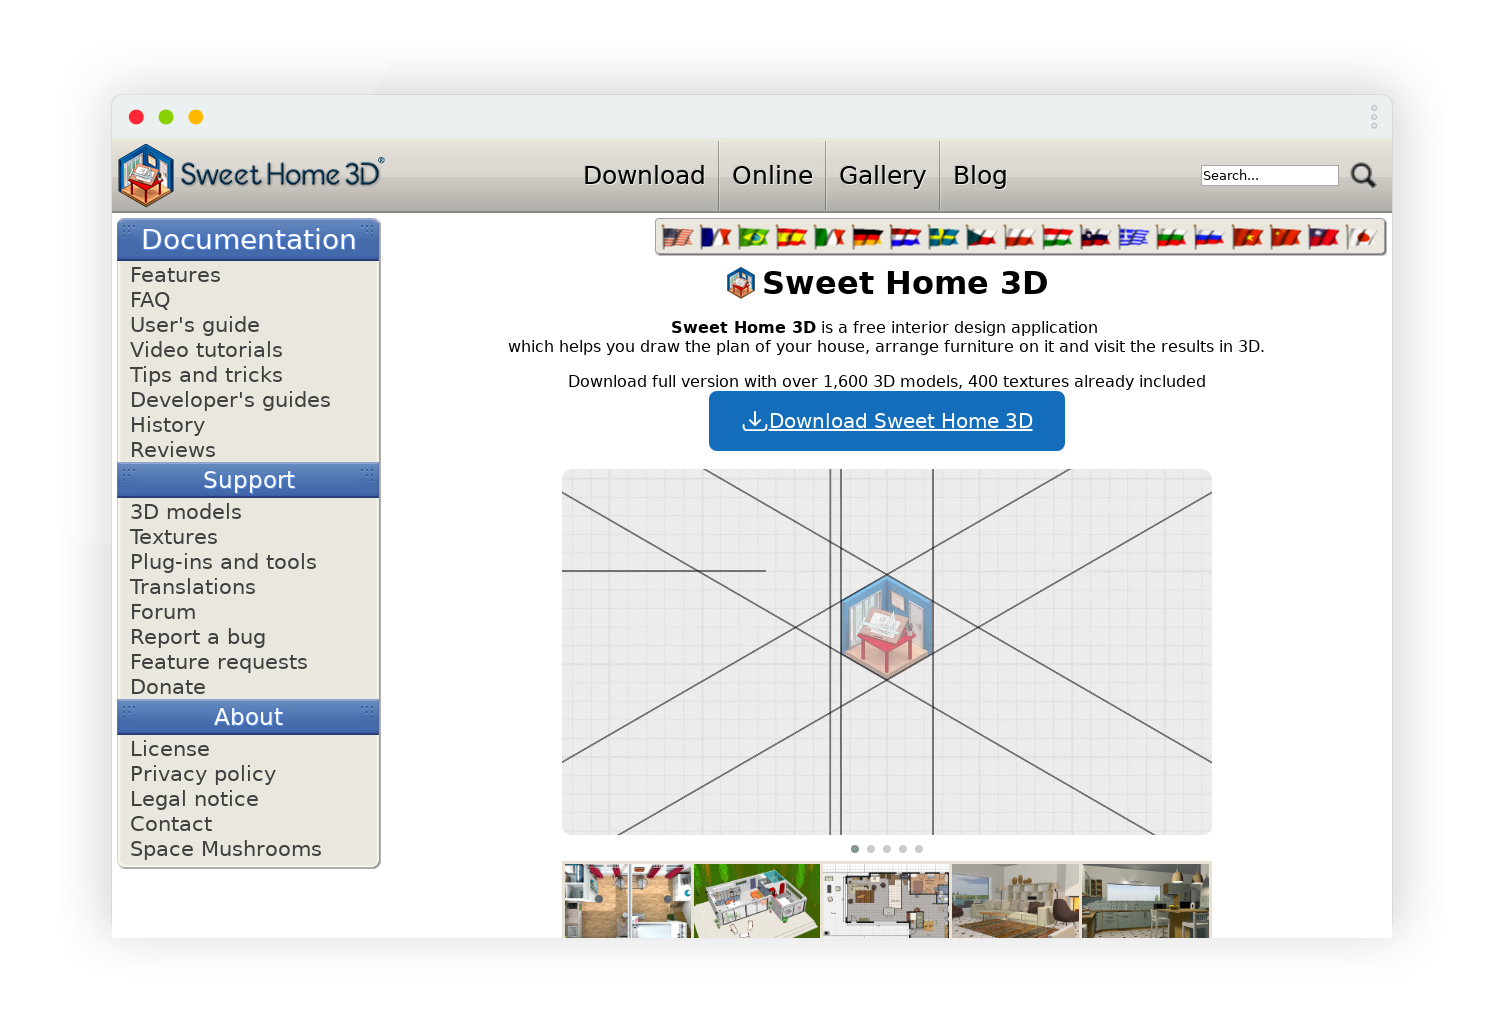View the History page
Viewport: 1504px width, 1018px height.
pyautogui.click(x=167, y=425)
